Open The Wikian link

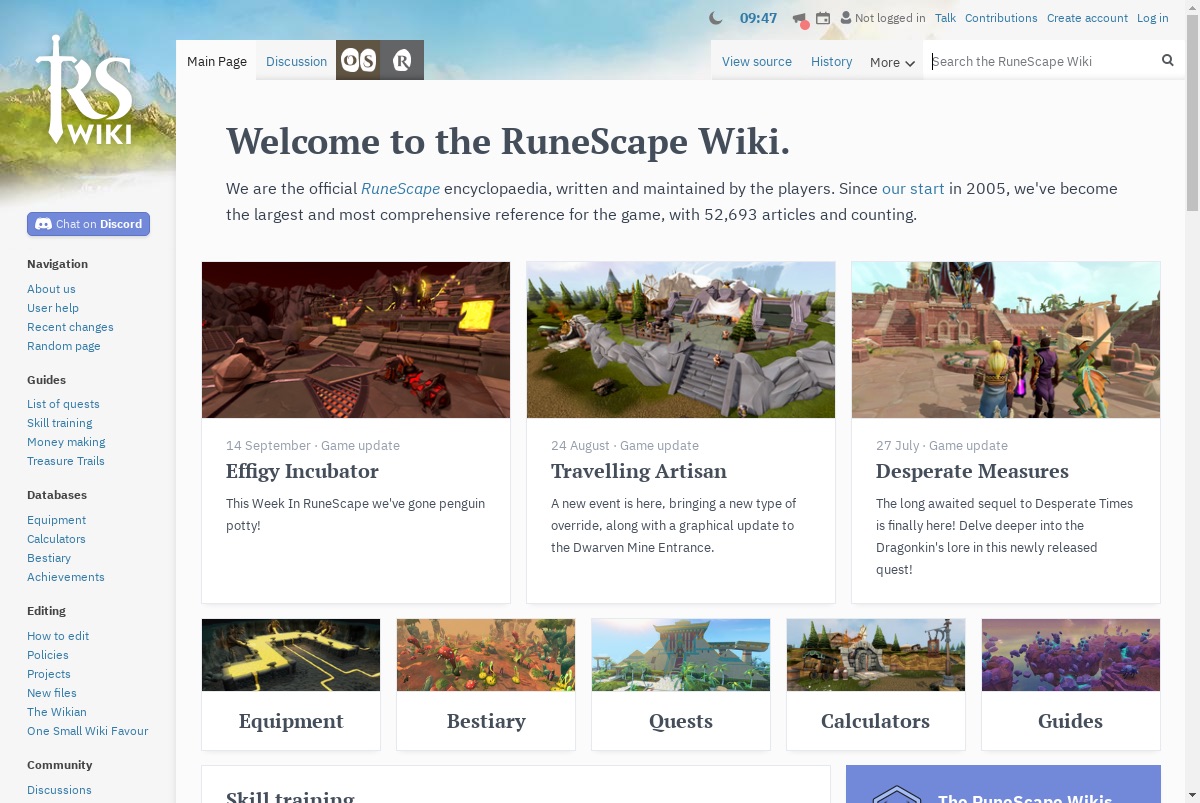(x=57, y=712)
